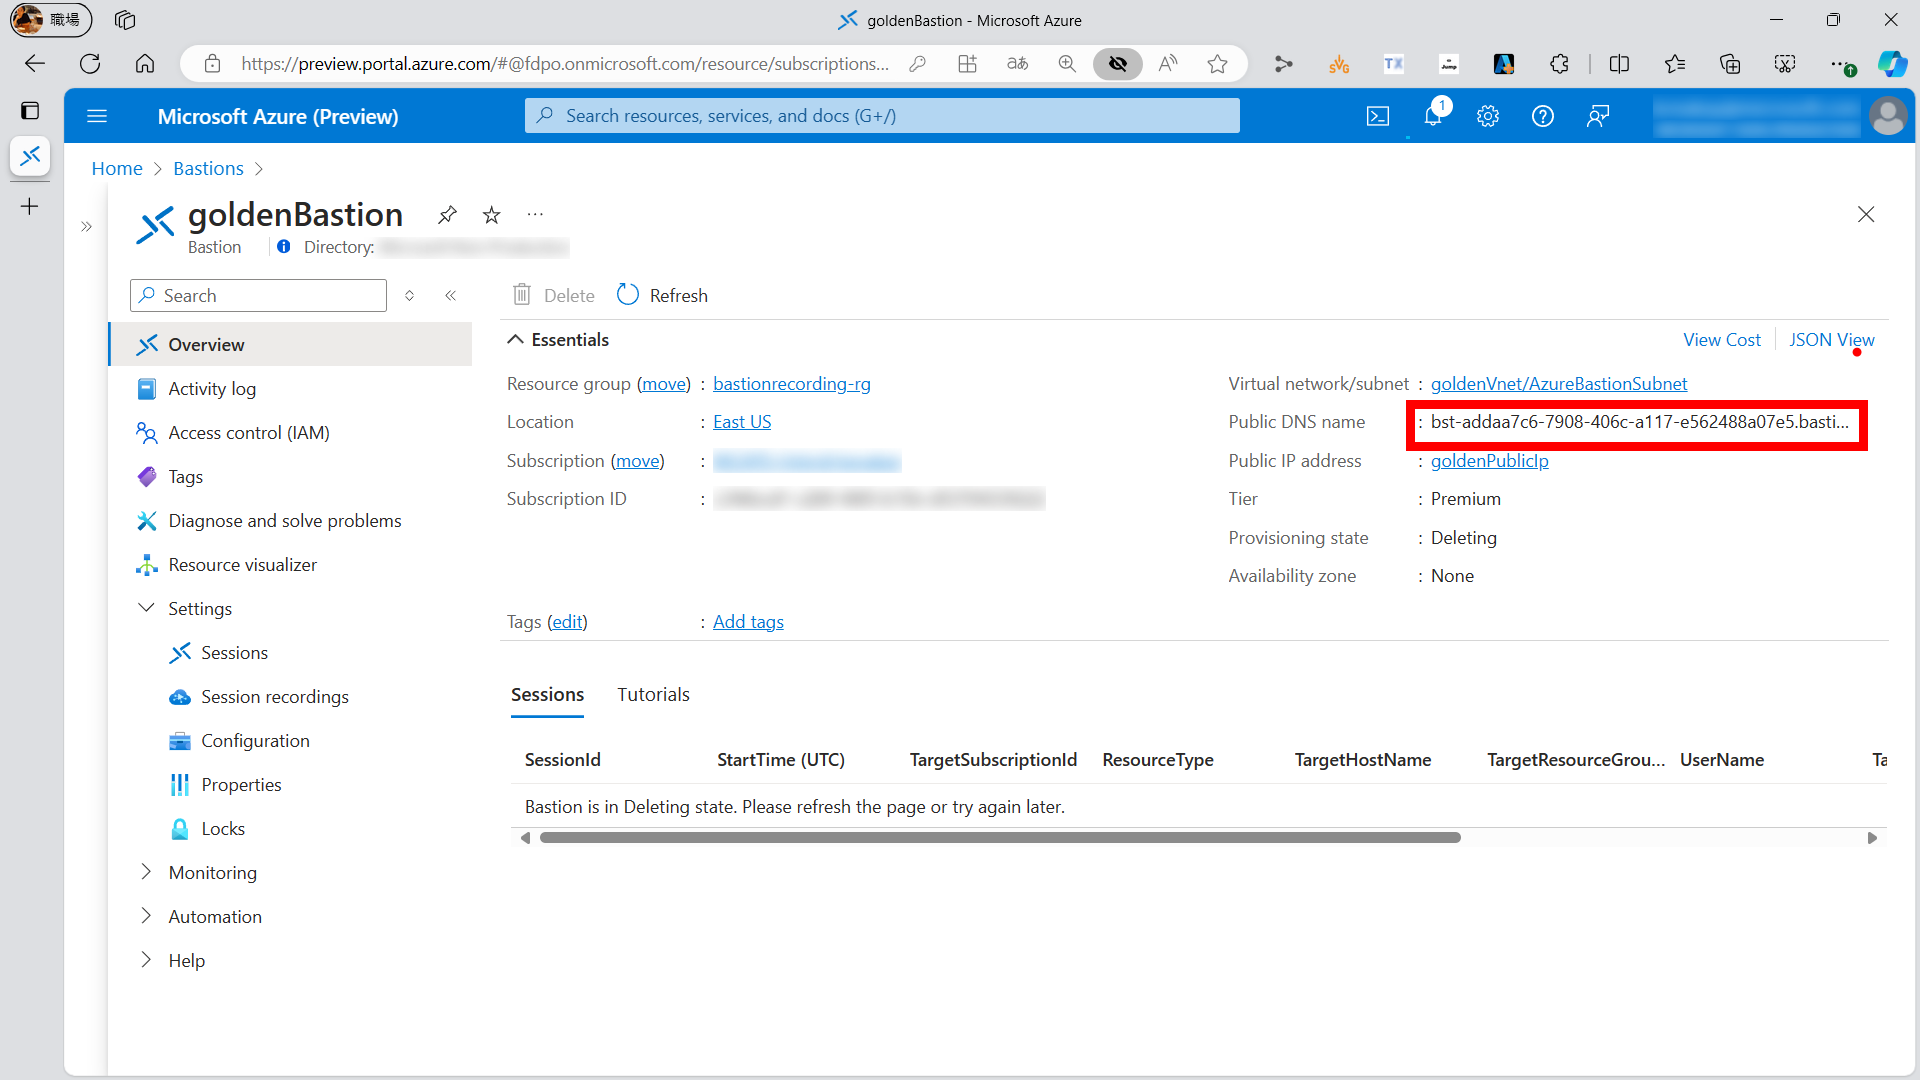
Task: Collapse the Settings menu group
Action: (x=147, y=608)
